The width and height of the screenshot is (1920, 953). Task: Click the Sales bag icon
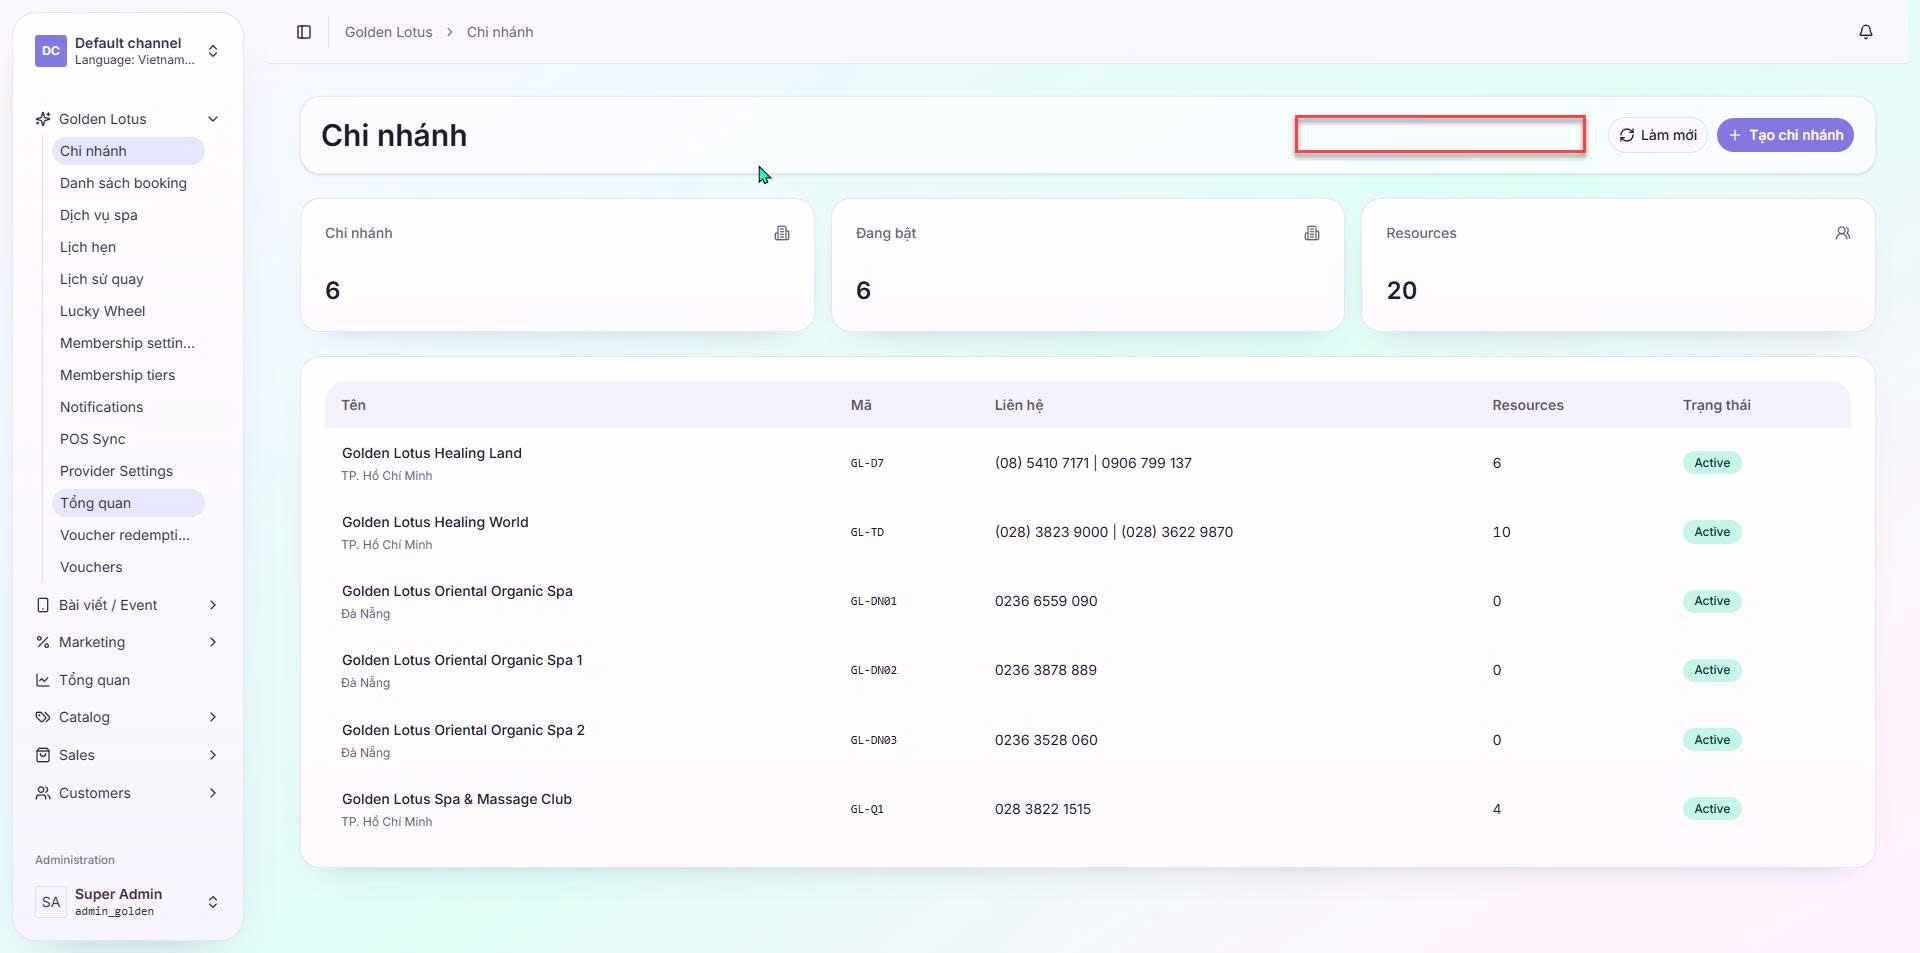[43, 755]
